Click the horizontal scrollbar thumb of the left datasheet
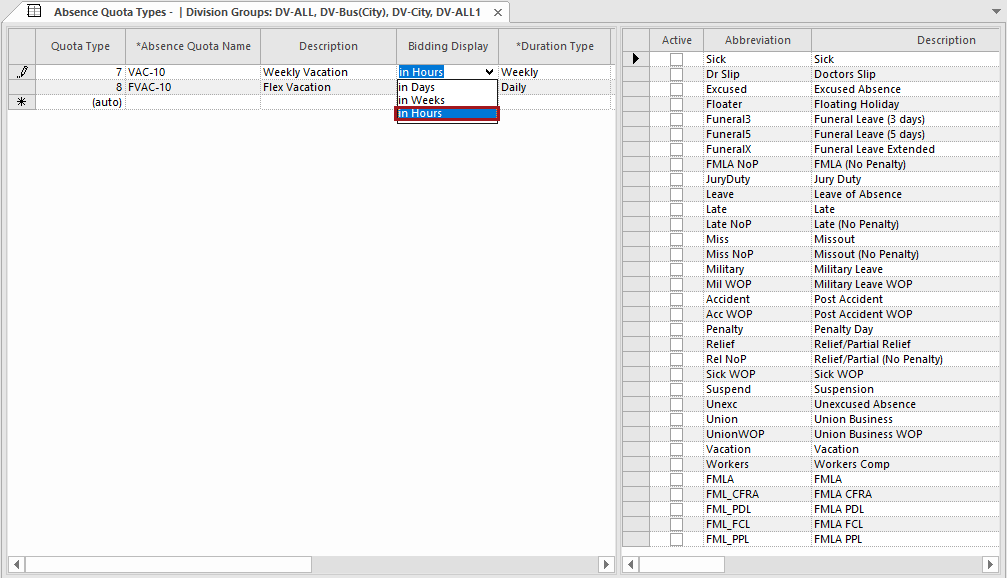 click(x=168, y=565)
